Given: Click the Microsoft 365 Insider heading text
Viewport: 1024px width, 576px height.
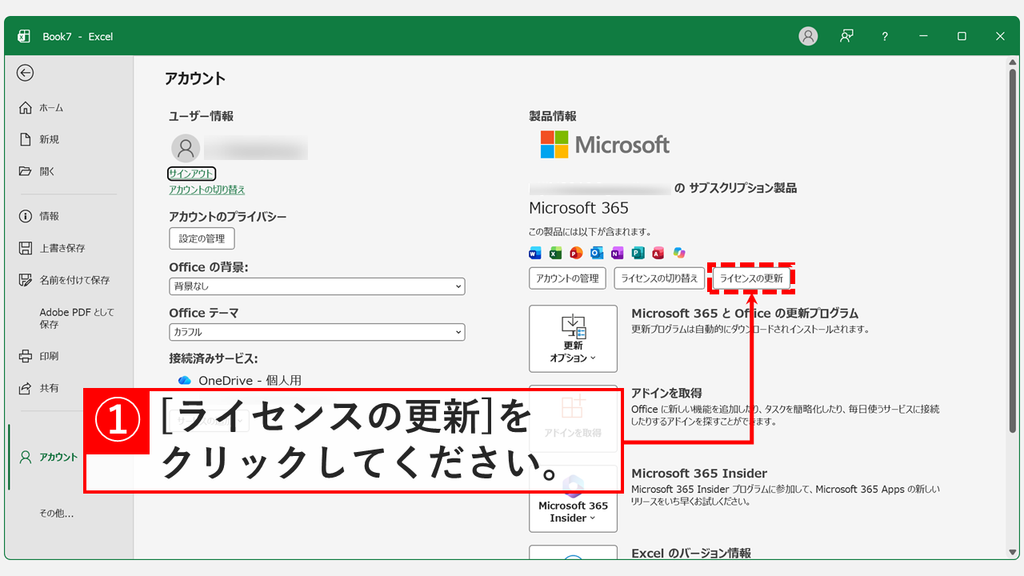Looking at the screenshot, I should click(x=699, y=473).
